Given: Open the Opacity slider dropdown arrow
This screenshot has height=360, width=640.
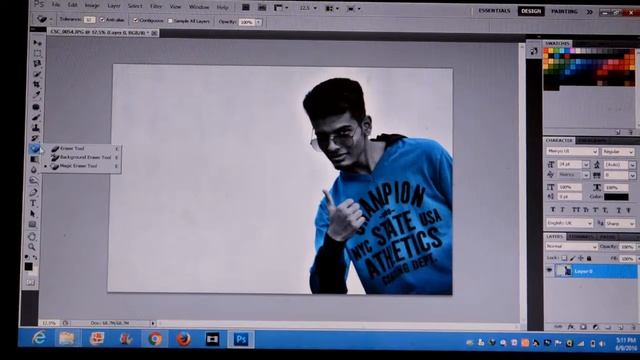Looking at the screenshot, I should pos(258,22).
